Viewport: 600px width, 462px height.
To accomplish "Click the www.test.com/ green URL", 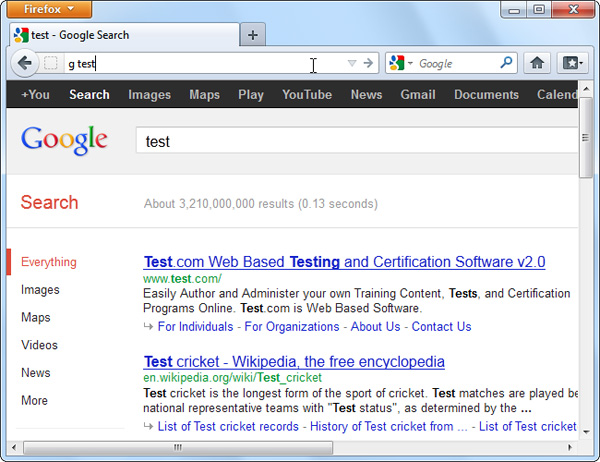I will click(182, 279).
